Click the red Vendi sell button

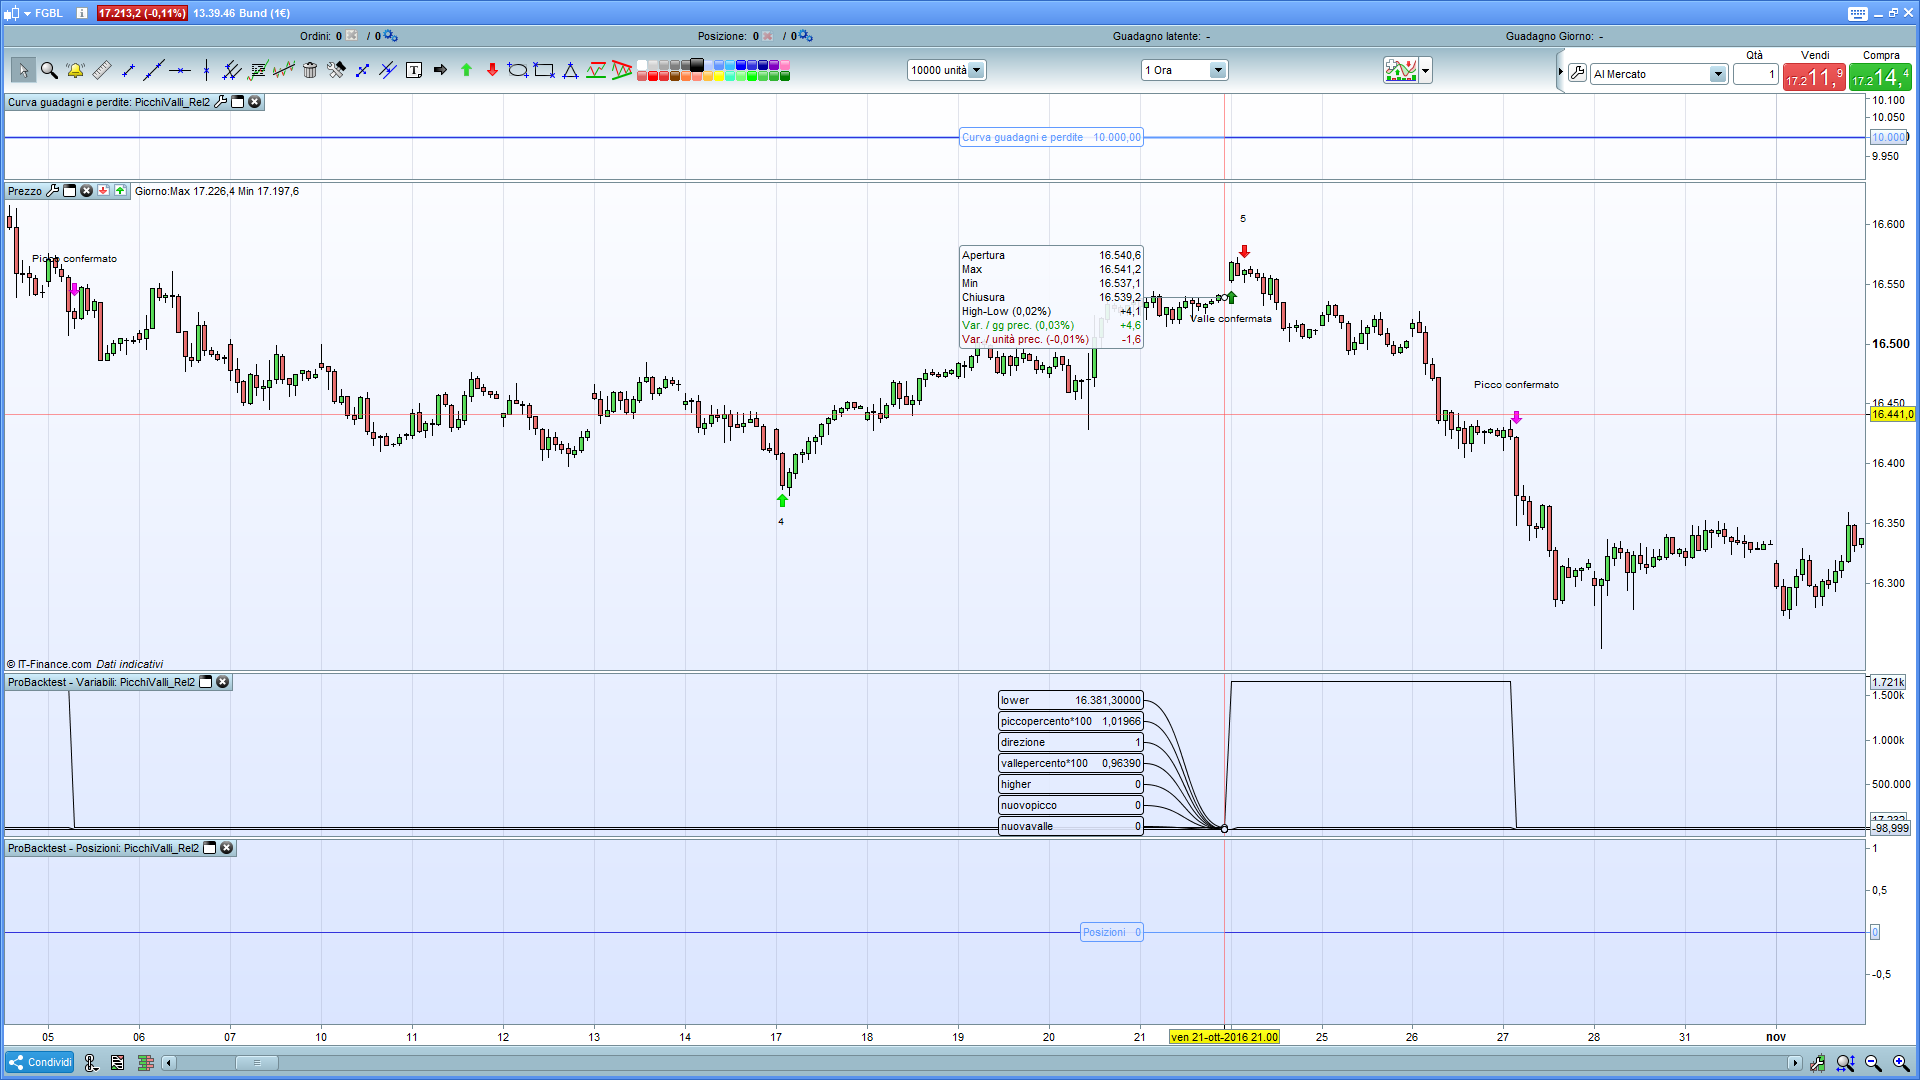click(1813, 77)
